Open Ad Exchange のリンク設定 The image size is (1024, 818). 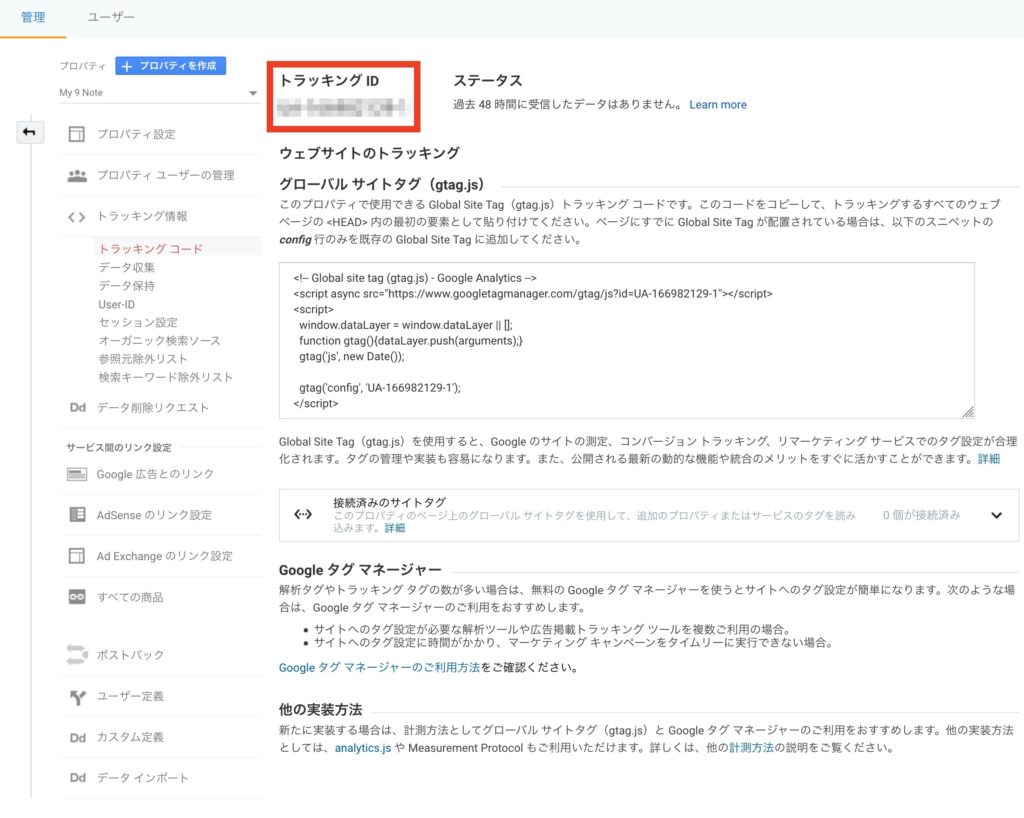[165, 556]
